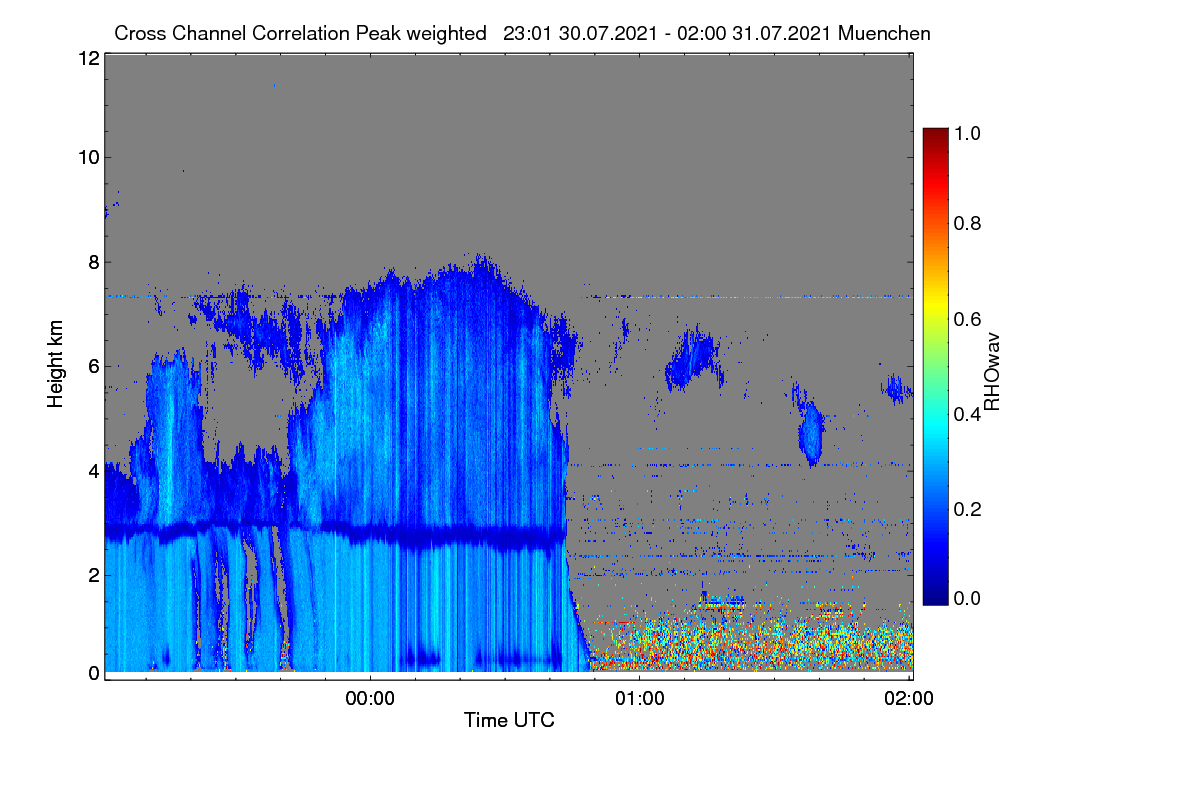Click the plot title text
This screenshot has width=1200, height=800.
tap(522, 33)
